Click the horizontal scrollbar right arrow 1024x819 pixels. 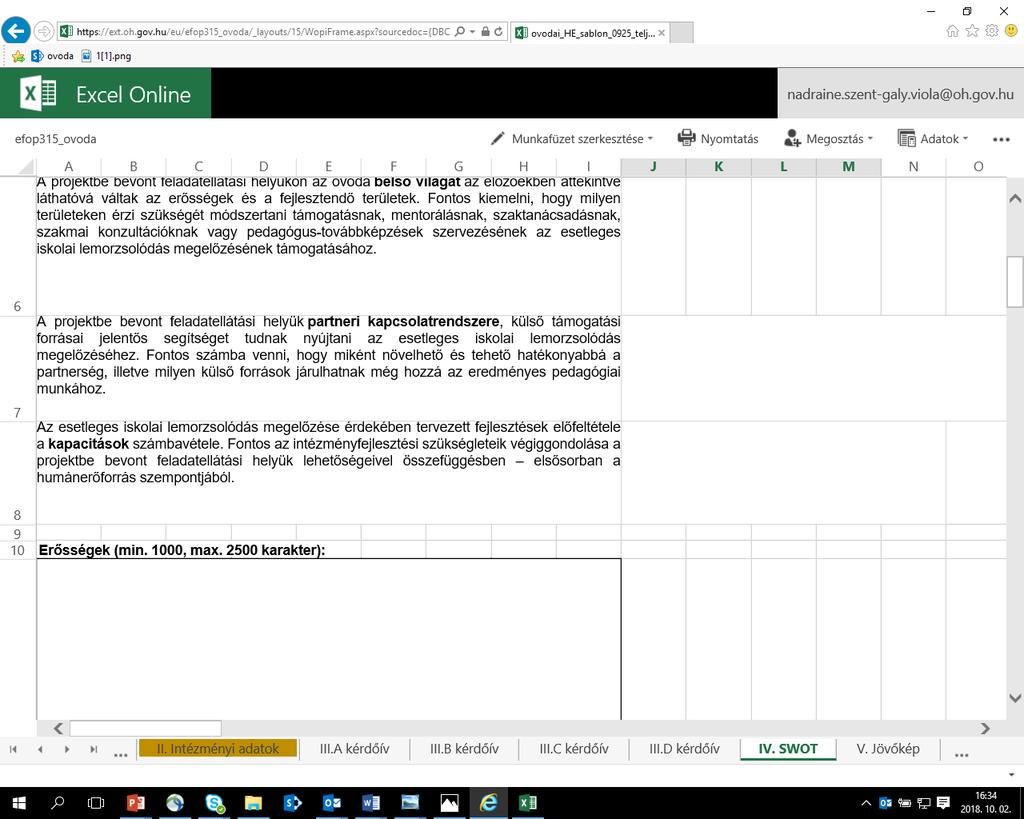pyautogui.click(x=985, y=728)
